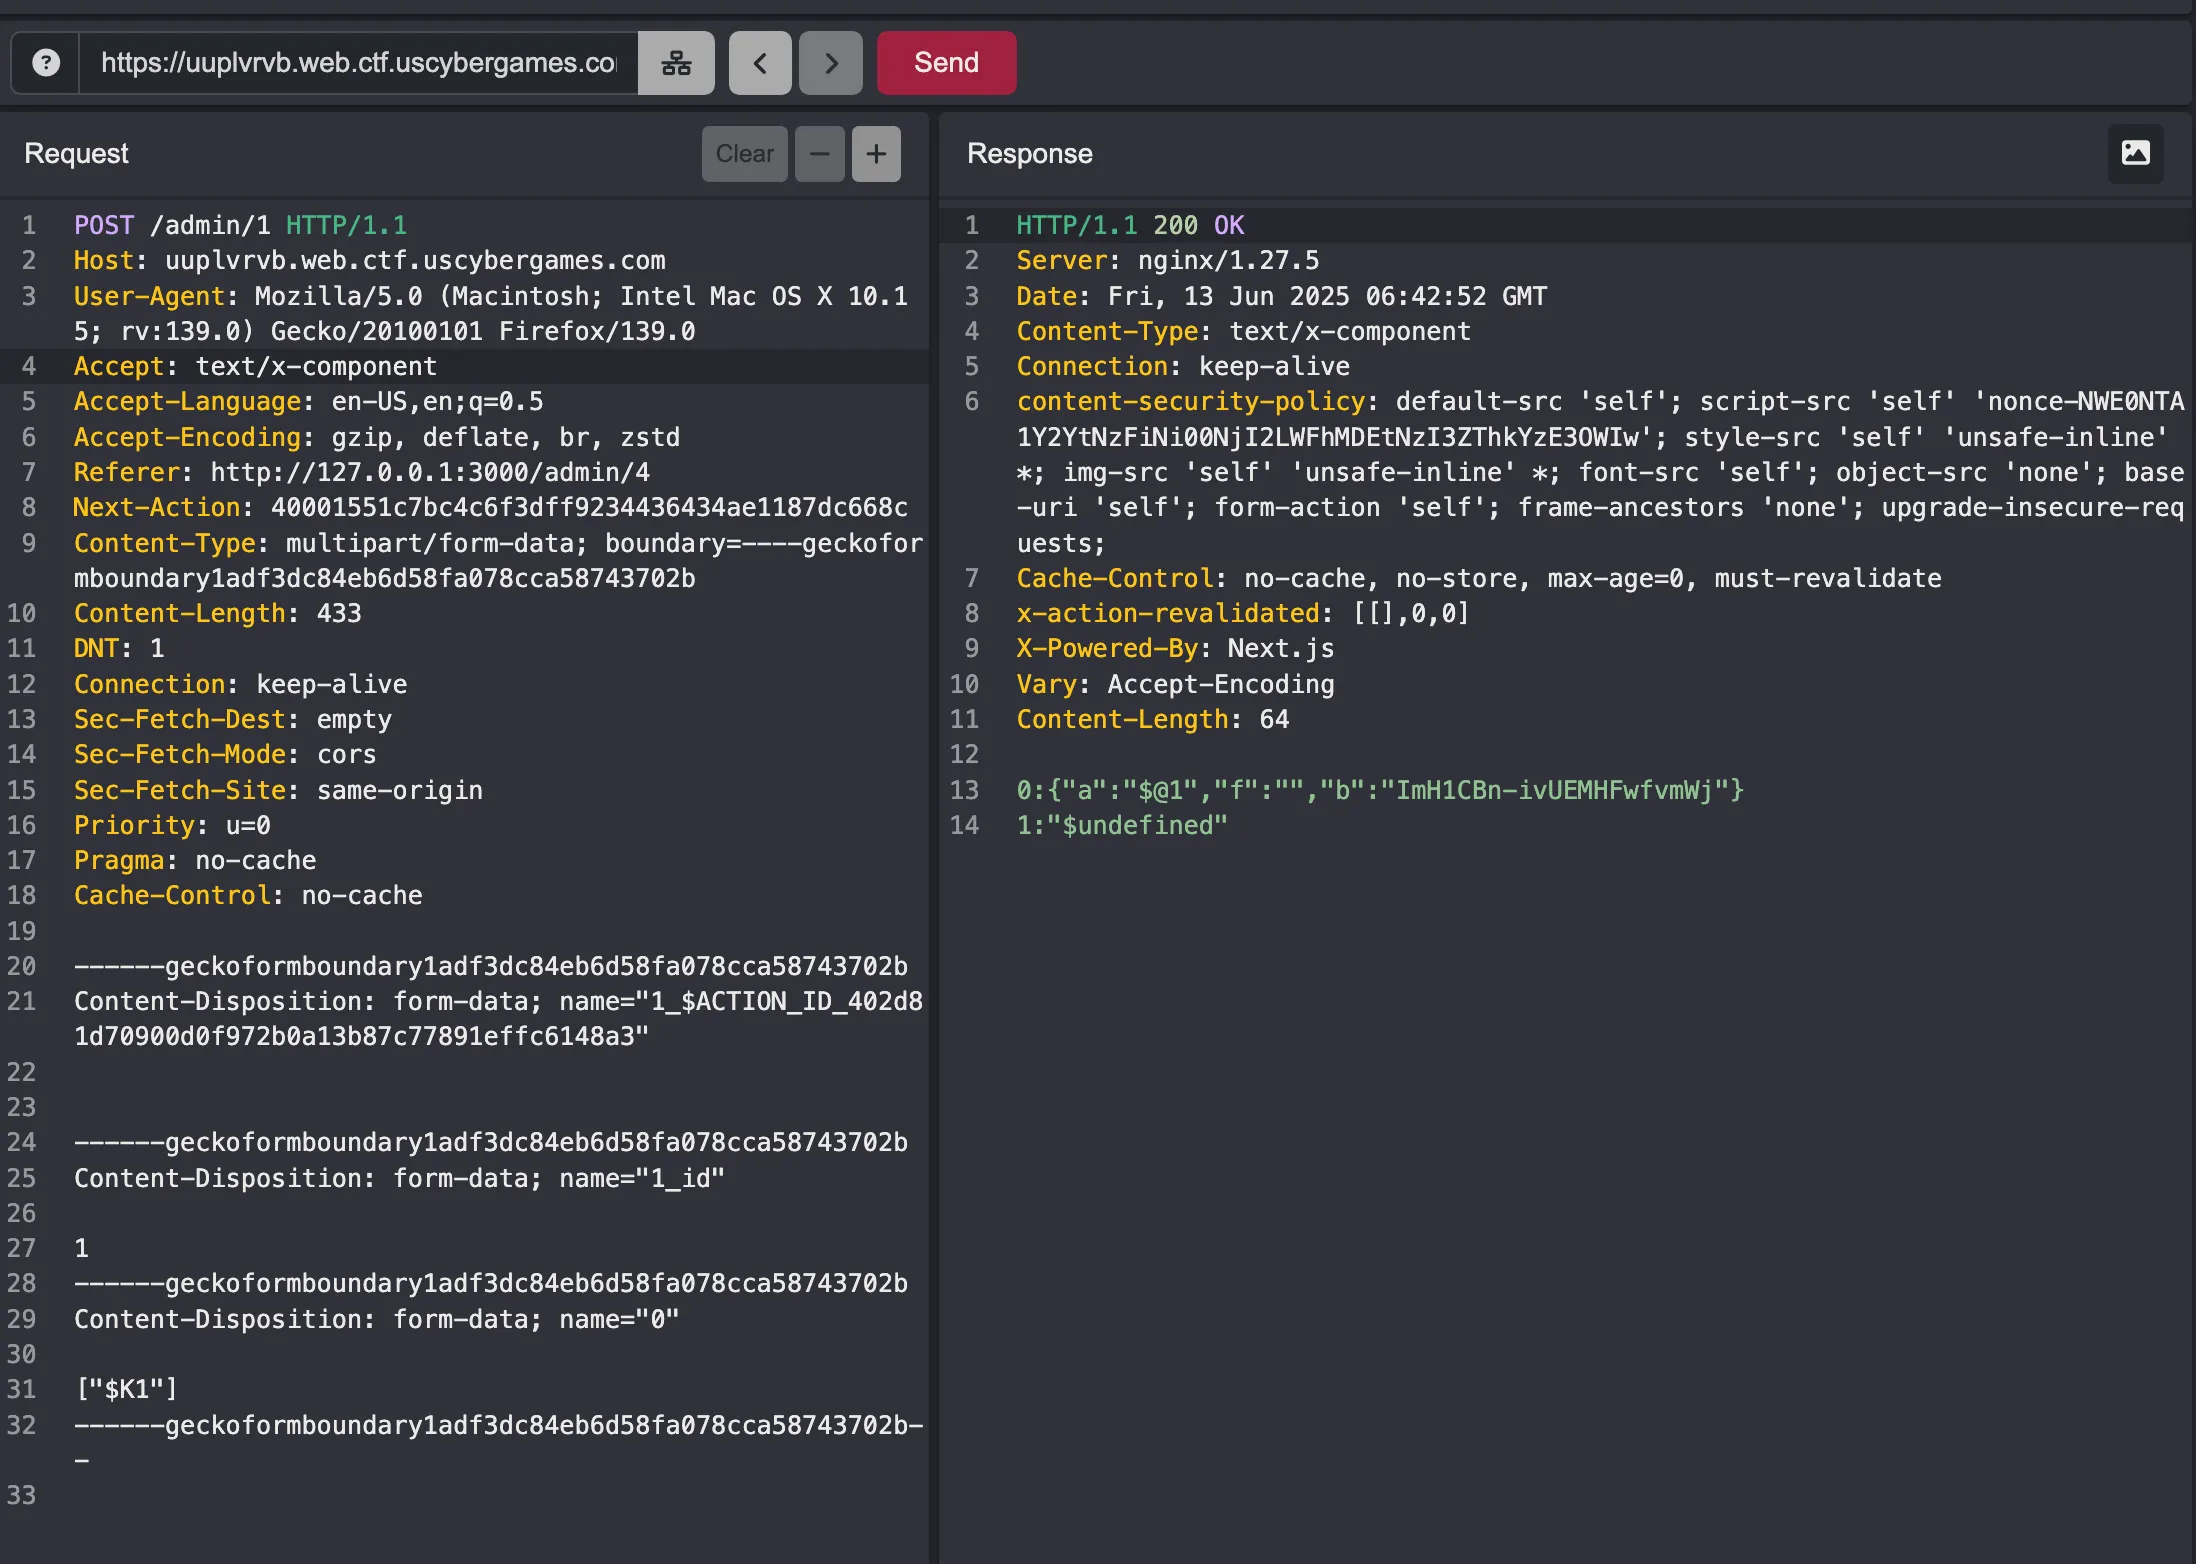
Task: Click the plus button in Request panel
Action: [x=876, y=154]
